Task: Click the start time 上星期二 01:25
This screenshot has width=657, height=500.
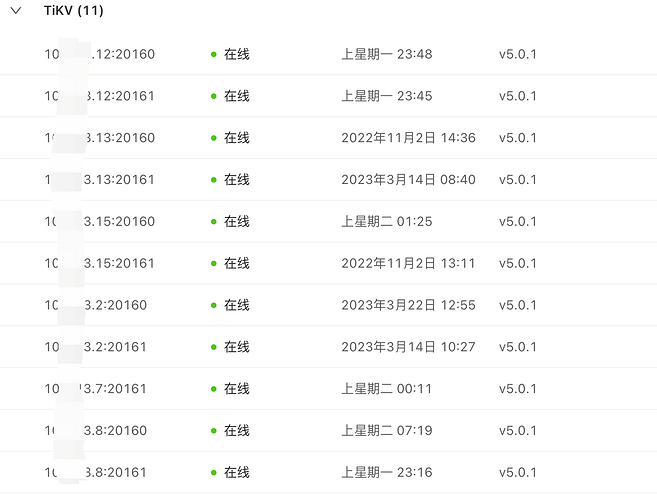Action: click(387, 222)
